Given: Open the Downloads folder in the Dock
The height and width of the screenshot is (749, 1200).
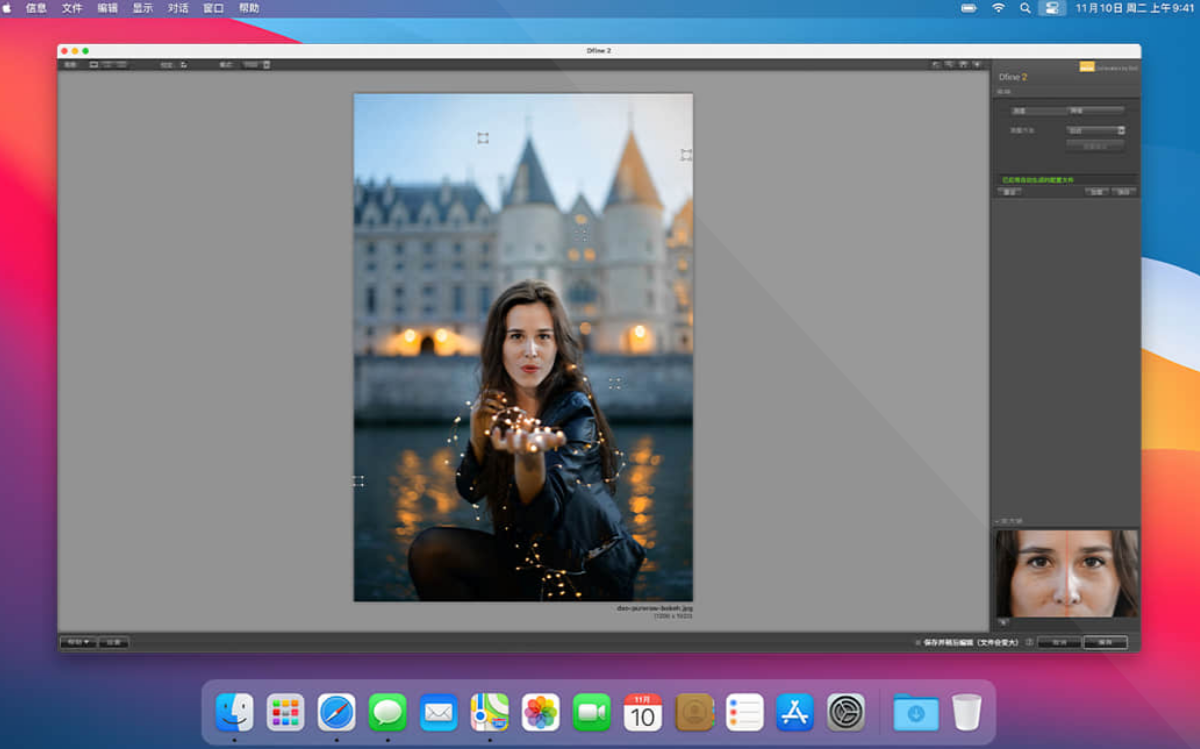Looking at the screenshot, I should pyautogui.click(x=916, y=712).
